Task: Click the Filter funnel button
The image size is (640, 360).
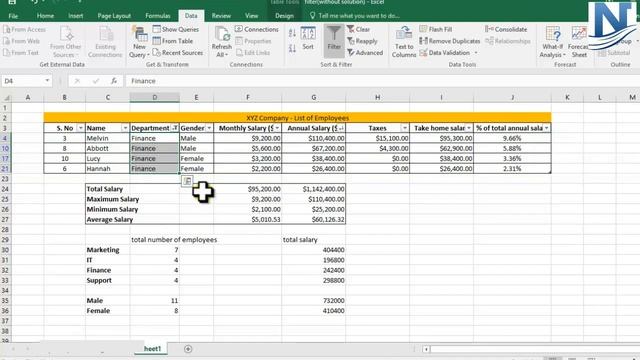Action: pyautogui.click(x=333, y=41)
